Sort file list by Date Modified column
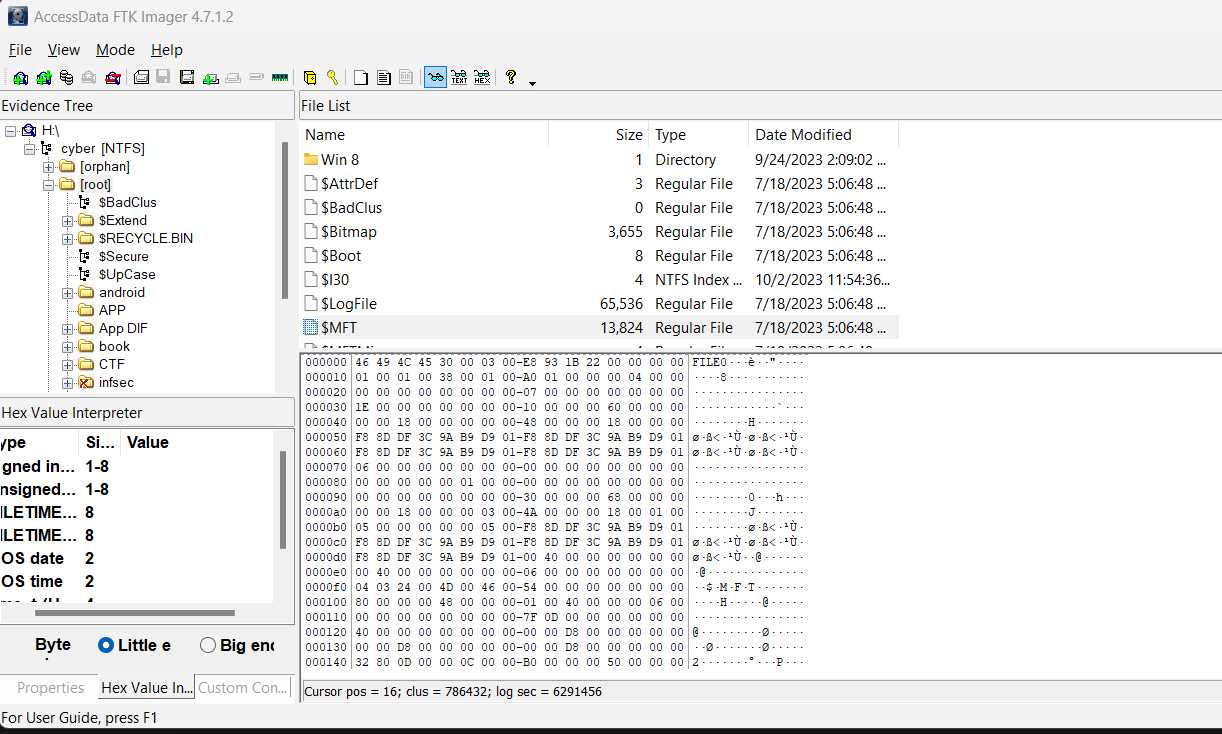The width and height of the screenshot is (1222, 734). click(x=824, y=135)
